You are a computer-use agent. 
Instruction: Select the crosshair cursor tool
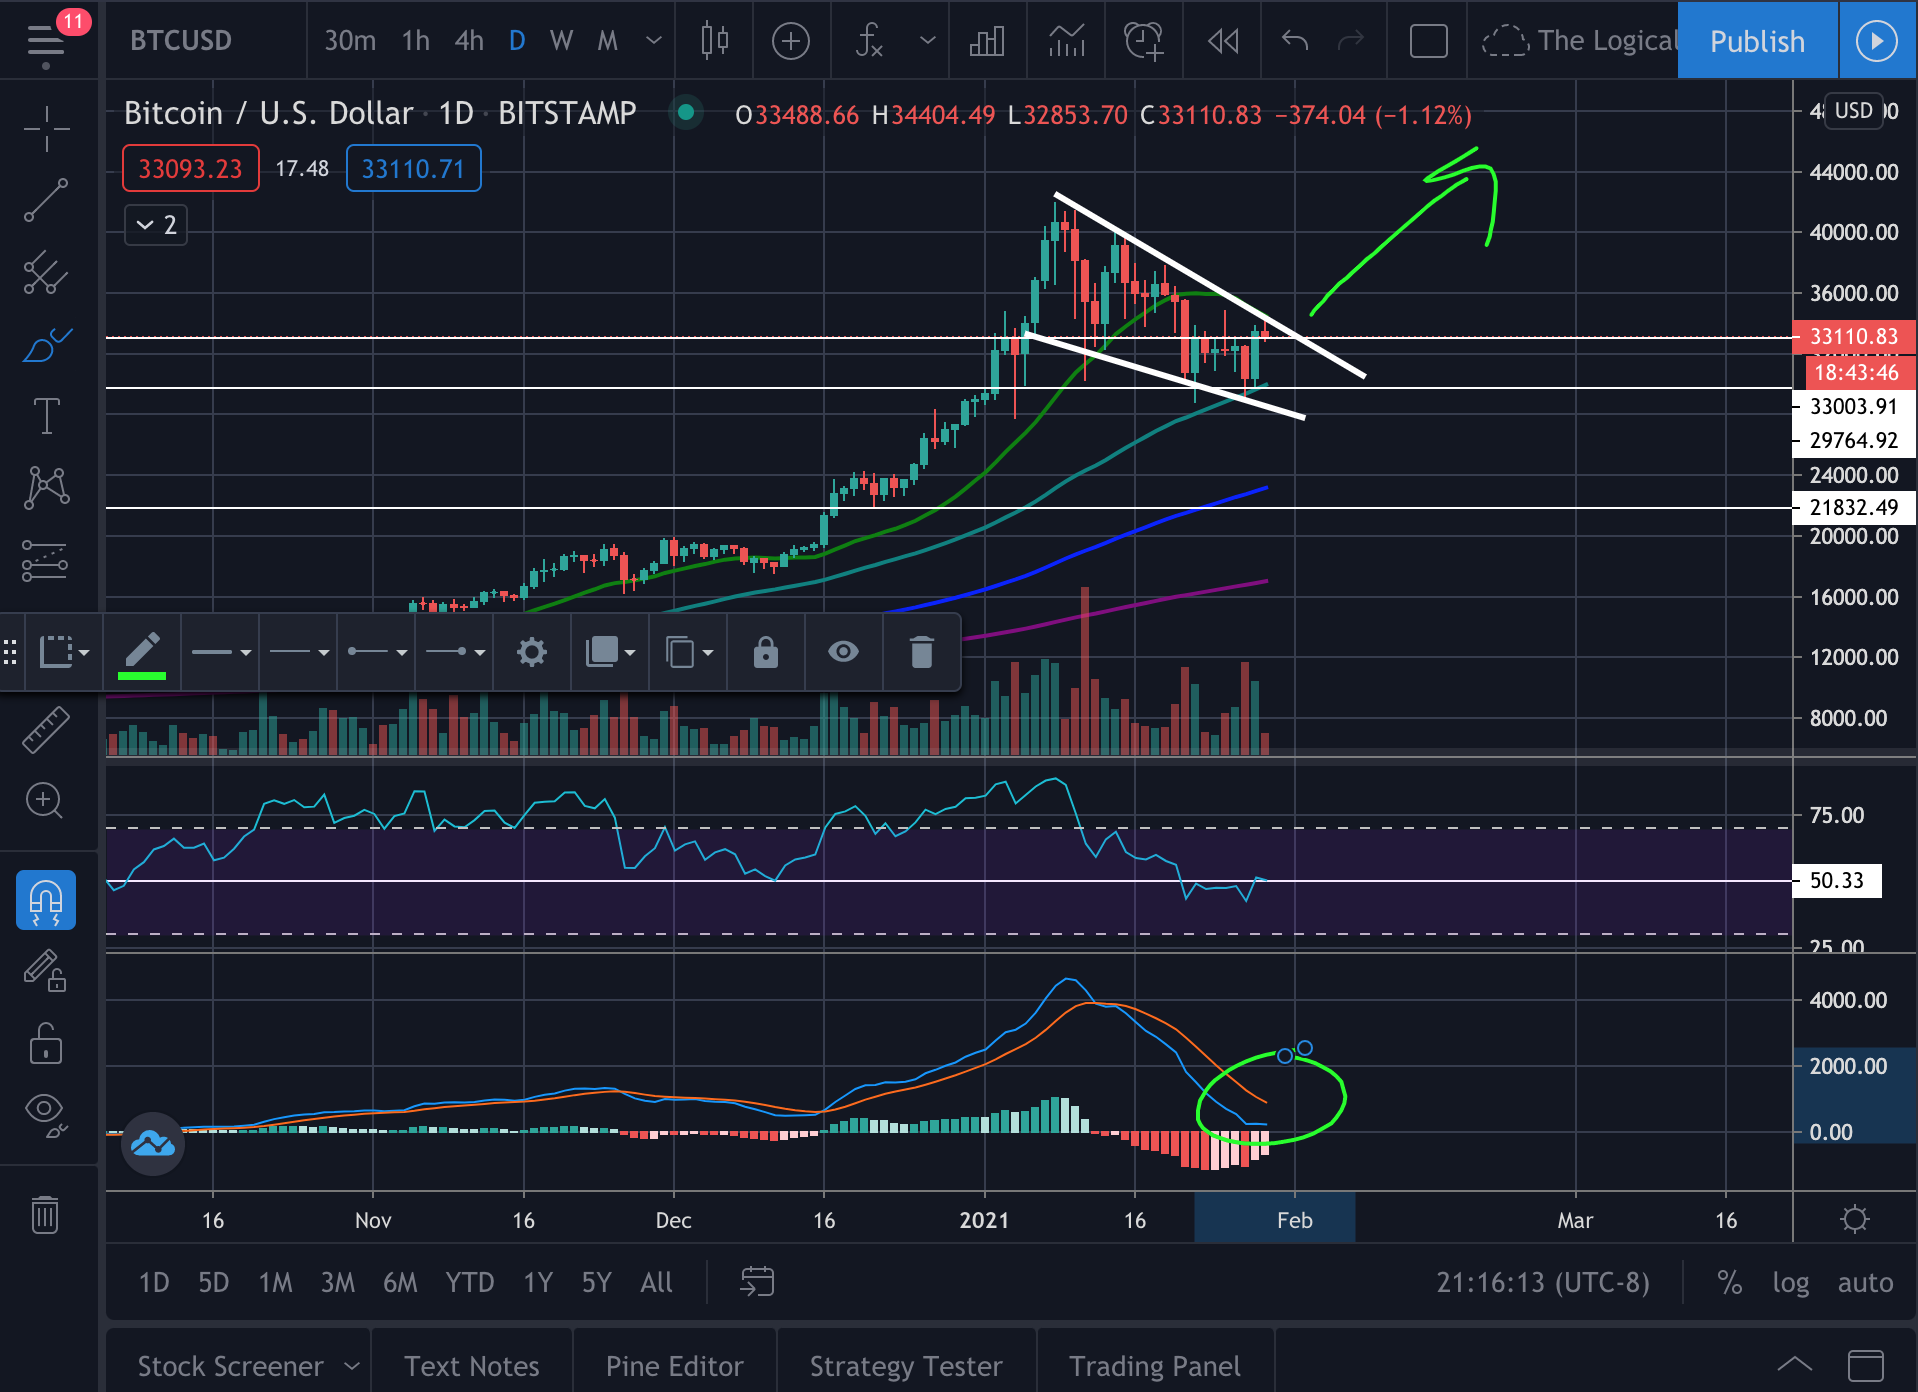[x=46, y=129]
